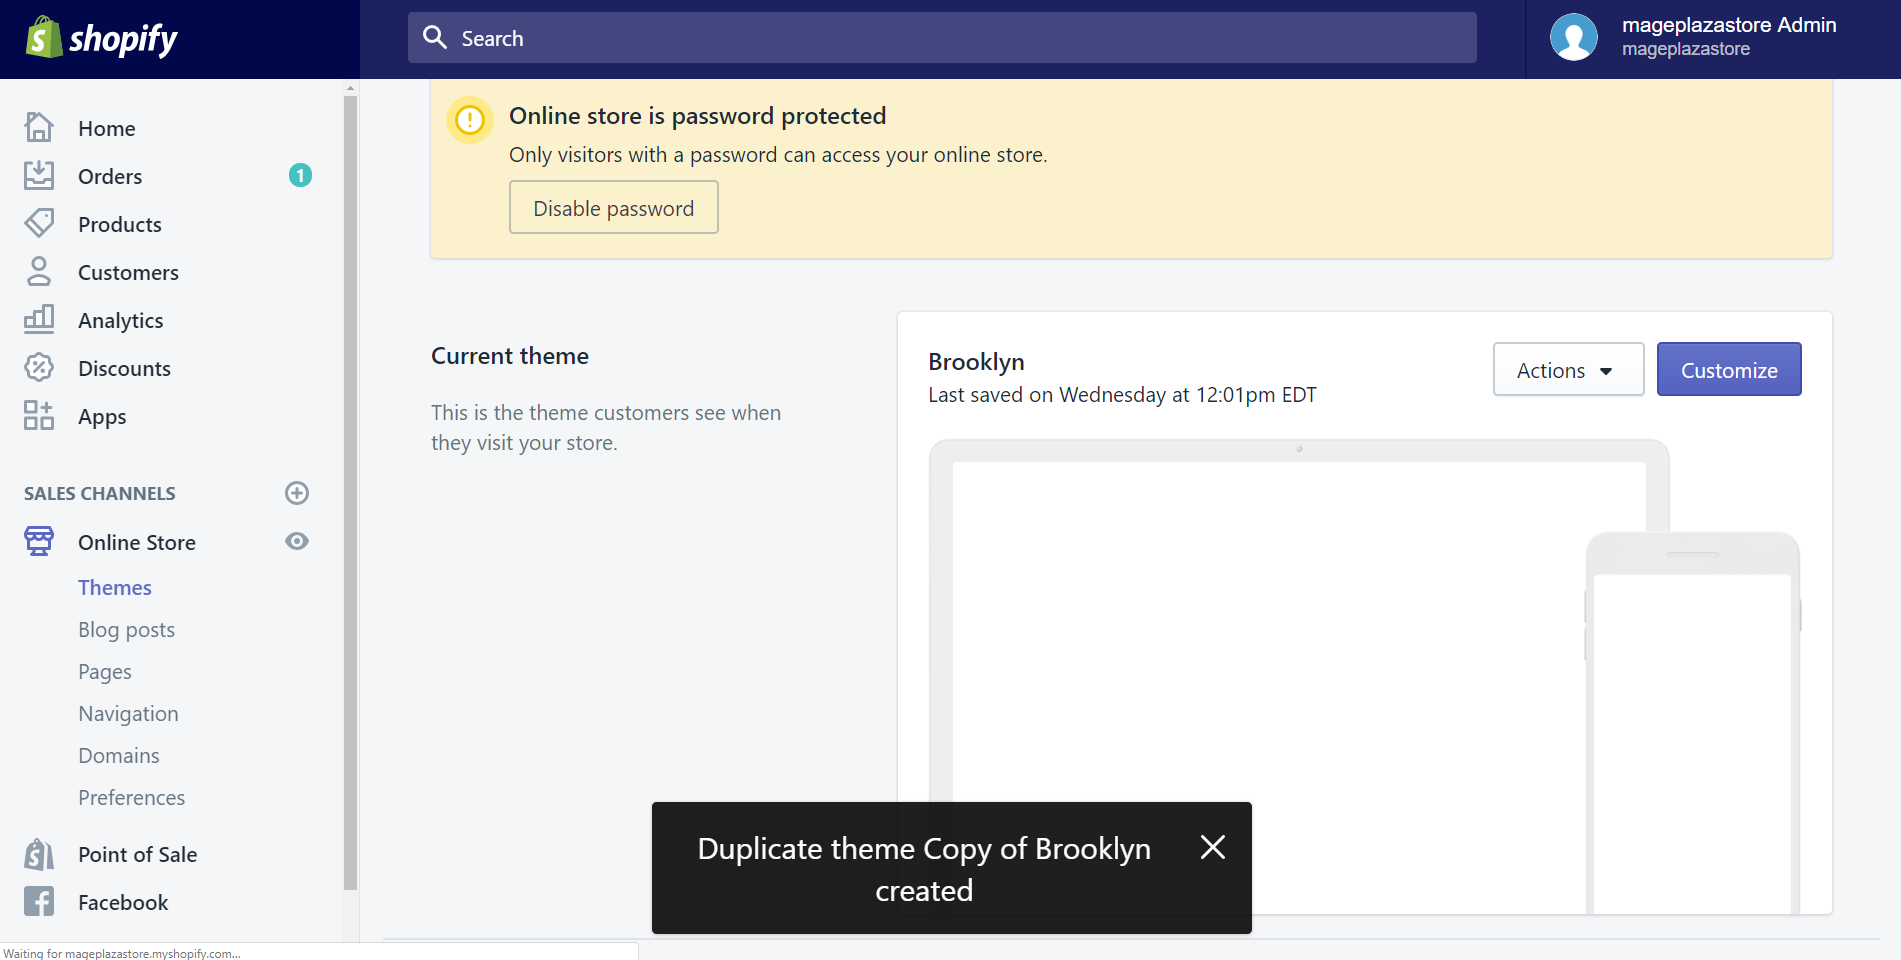The width and height of the screenshot is (1901, 960).
Task: Click the Analytics bar chart icon
Action: pos(39,319)
